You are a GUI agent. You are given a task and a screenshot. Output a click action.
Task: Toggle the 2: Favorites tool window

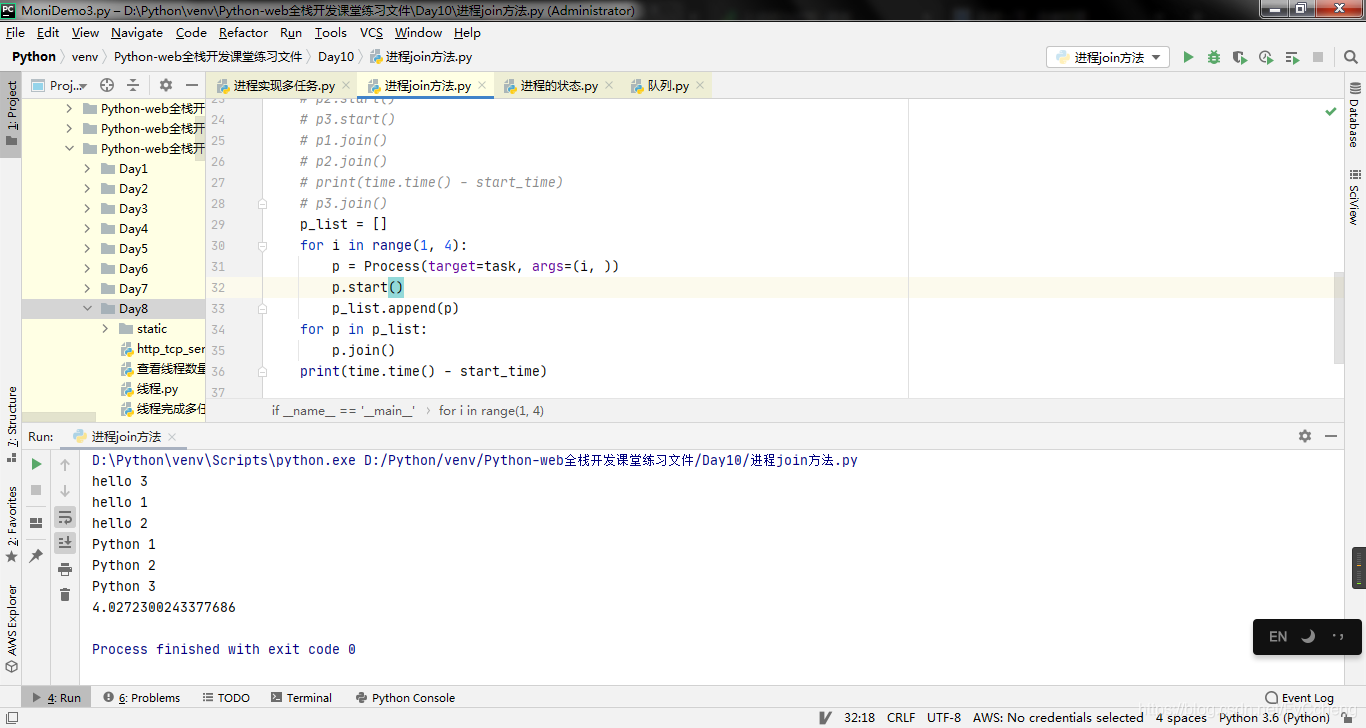point(11,524)
